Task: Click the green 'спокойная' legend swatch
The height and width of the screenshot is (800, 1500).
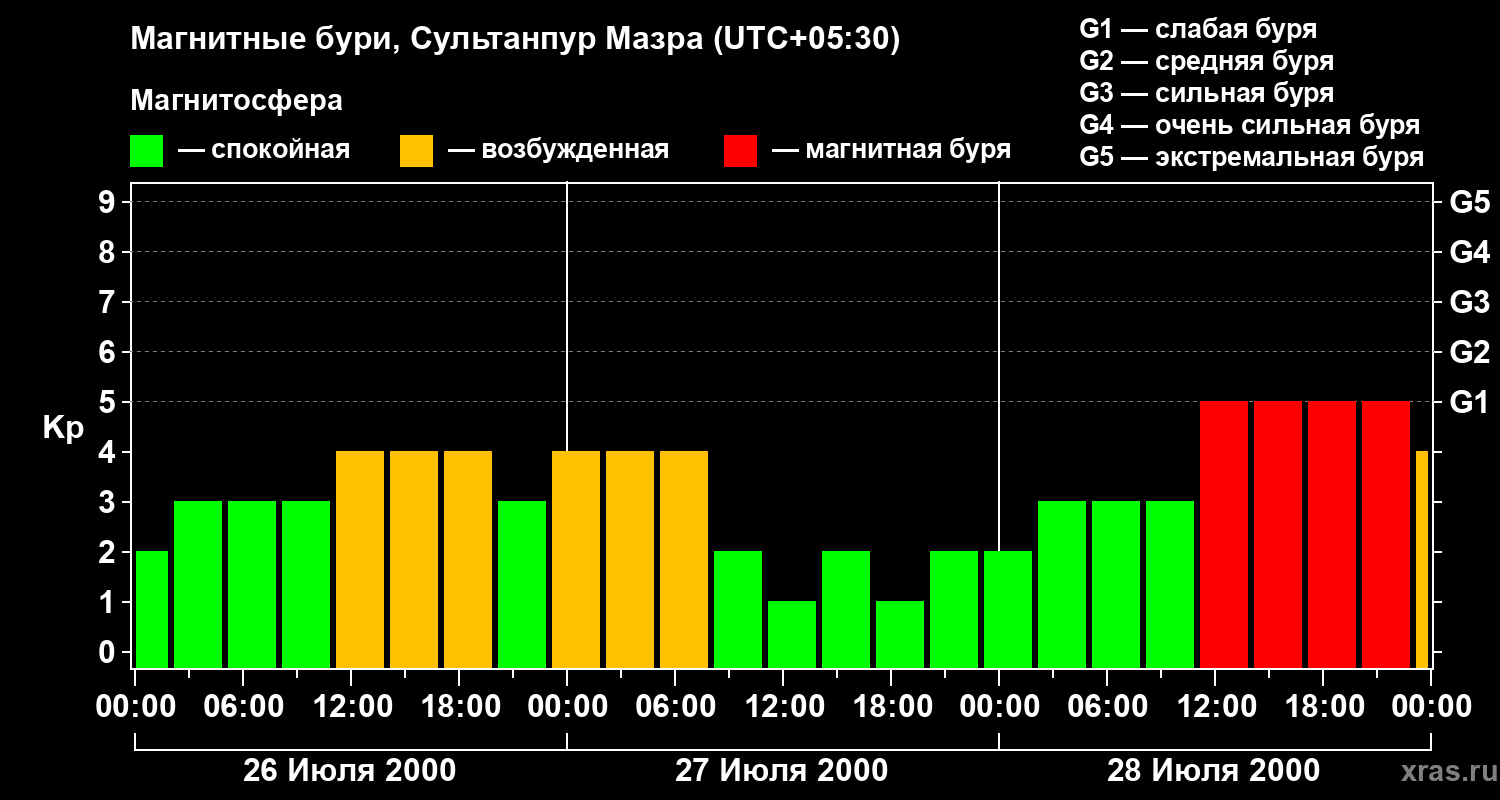Action: (x=146, y=151)
